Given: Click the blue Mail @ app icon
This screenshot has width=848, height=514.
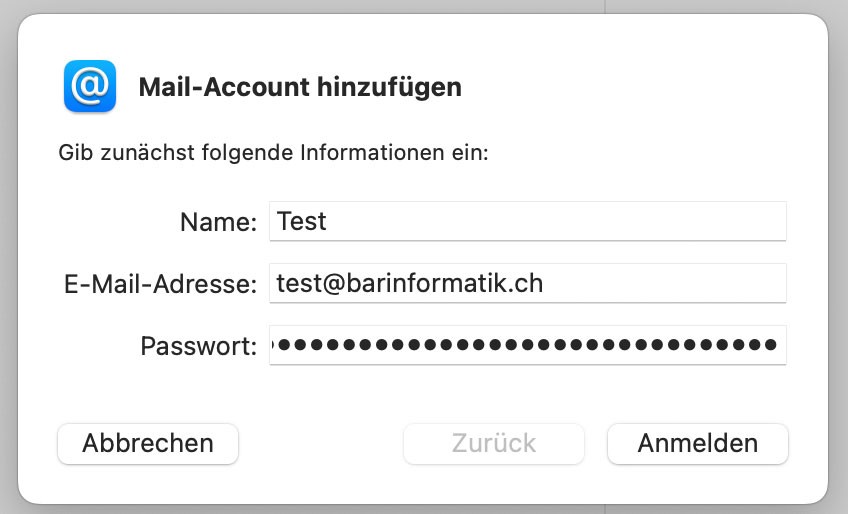Looking at the screenshot, I should (x=90, y=86).
